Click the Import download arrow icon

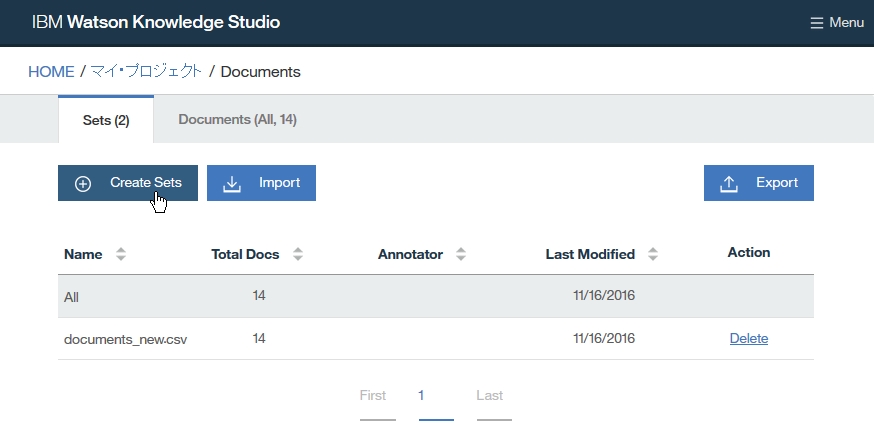[232, 183]
